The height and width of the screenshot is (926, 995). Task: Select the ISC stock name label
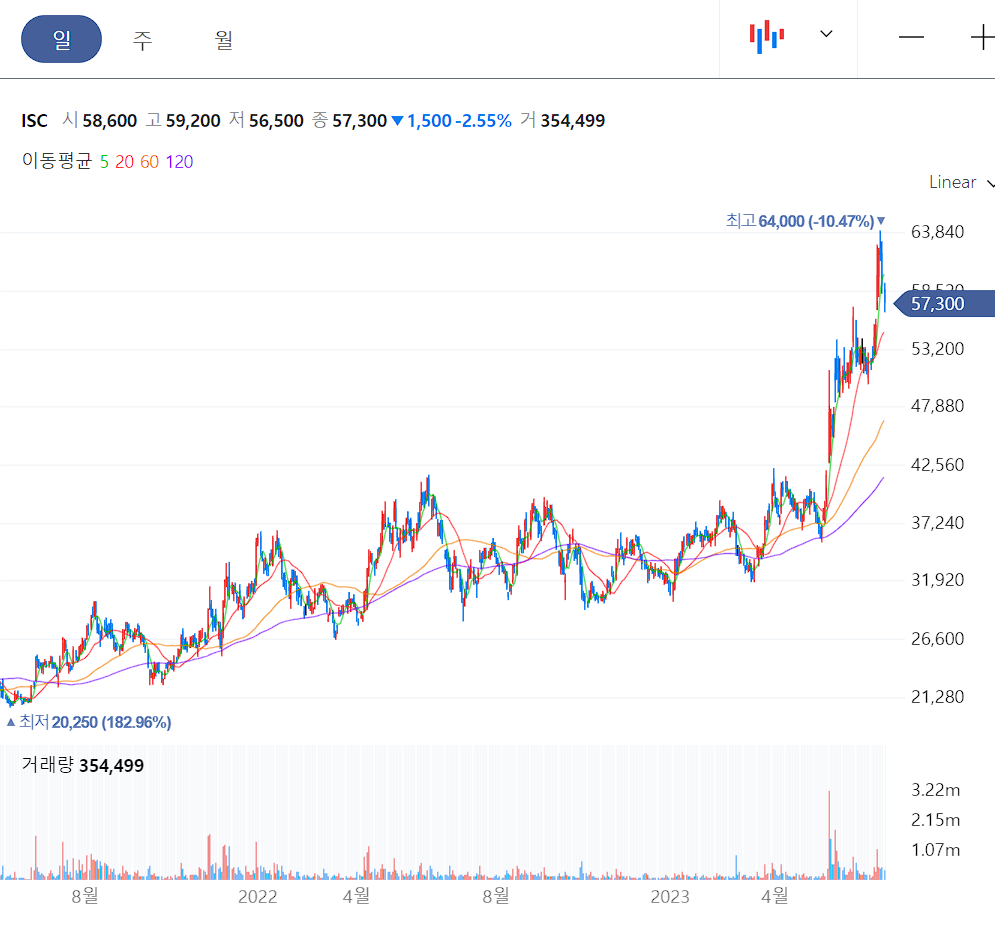[x=35, y=120]
